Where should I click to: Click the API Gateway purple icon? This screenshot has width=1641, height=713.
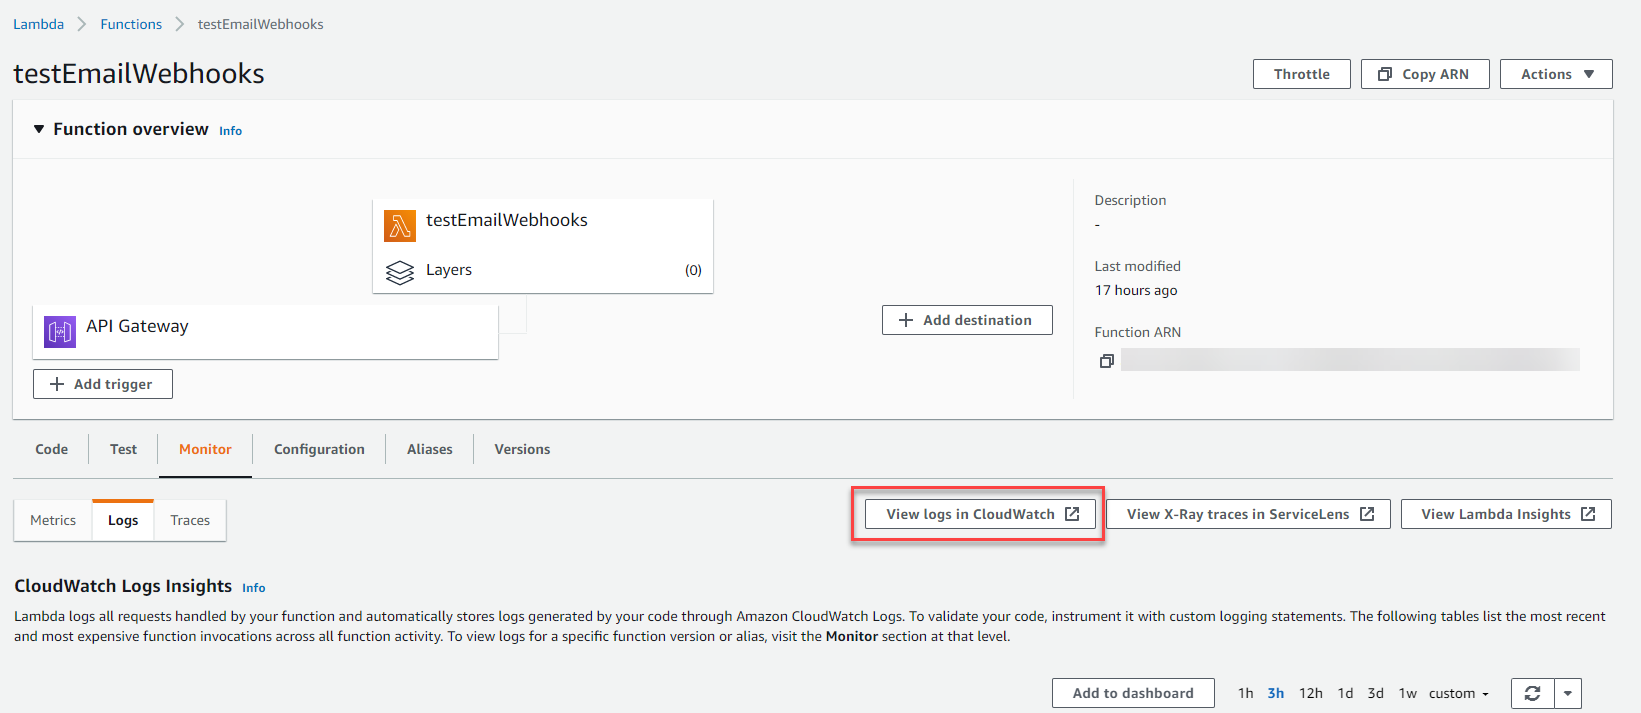point(60,331)
